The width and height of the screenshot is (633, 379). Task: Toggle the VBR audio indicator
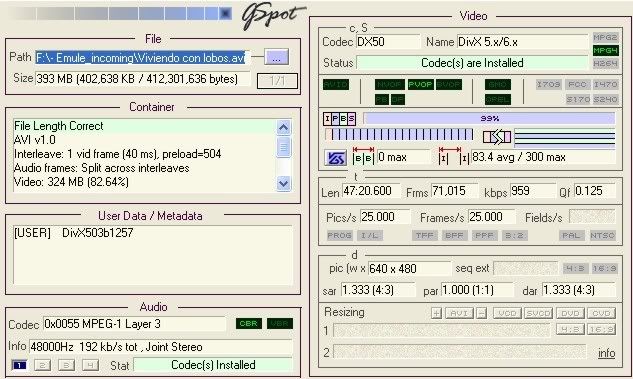(280, 324)
